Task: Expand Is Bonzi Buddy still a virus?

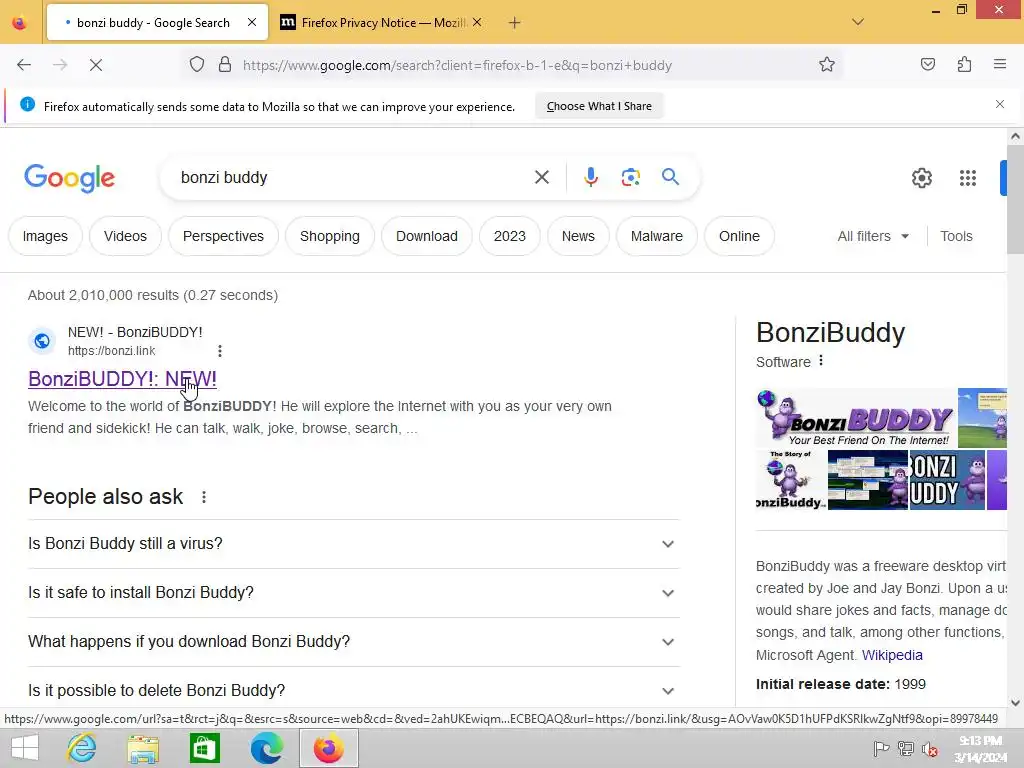Action: [x=353, y=544]
